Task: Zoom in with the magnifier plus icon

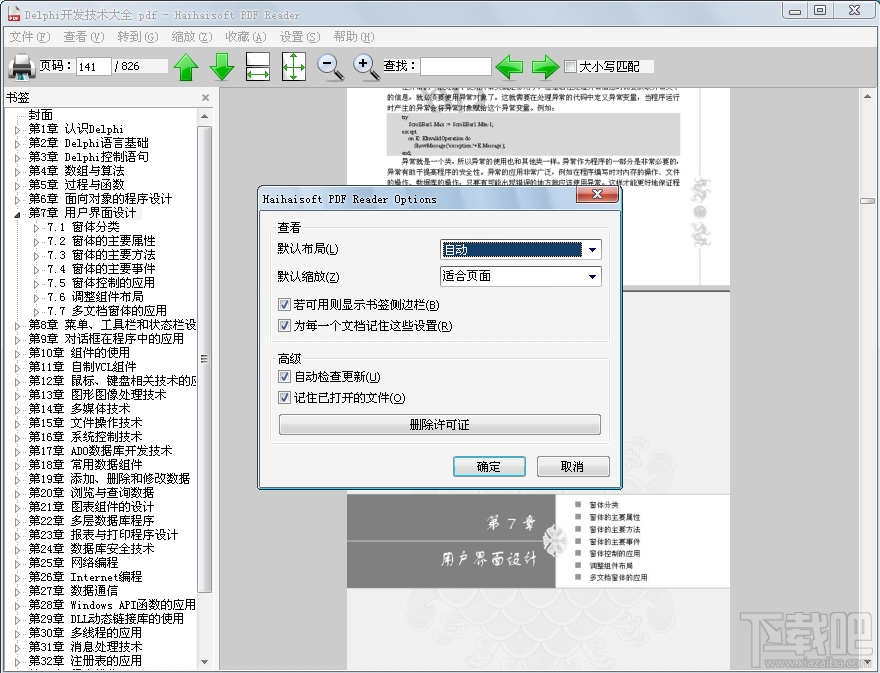Action: [x=362, y=66]
